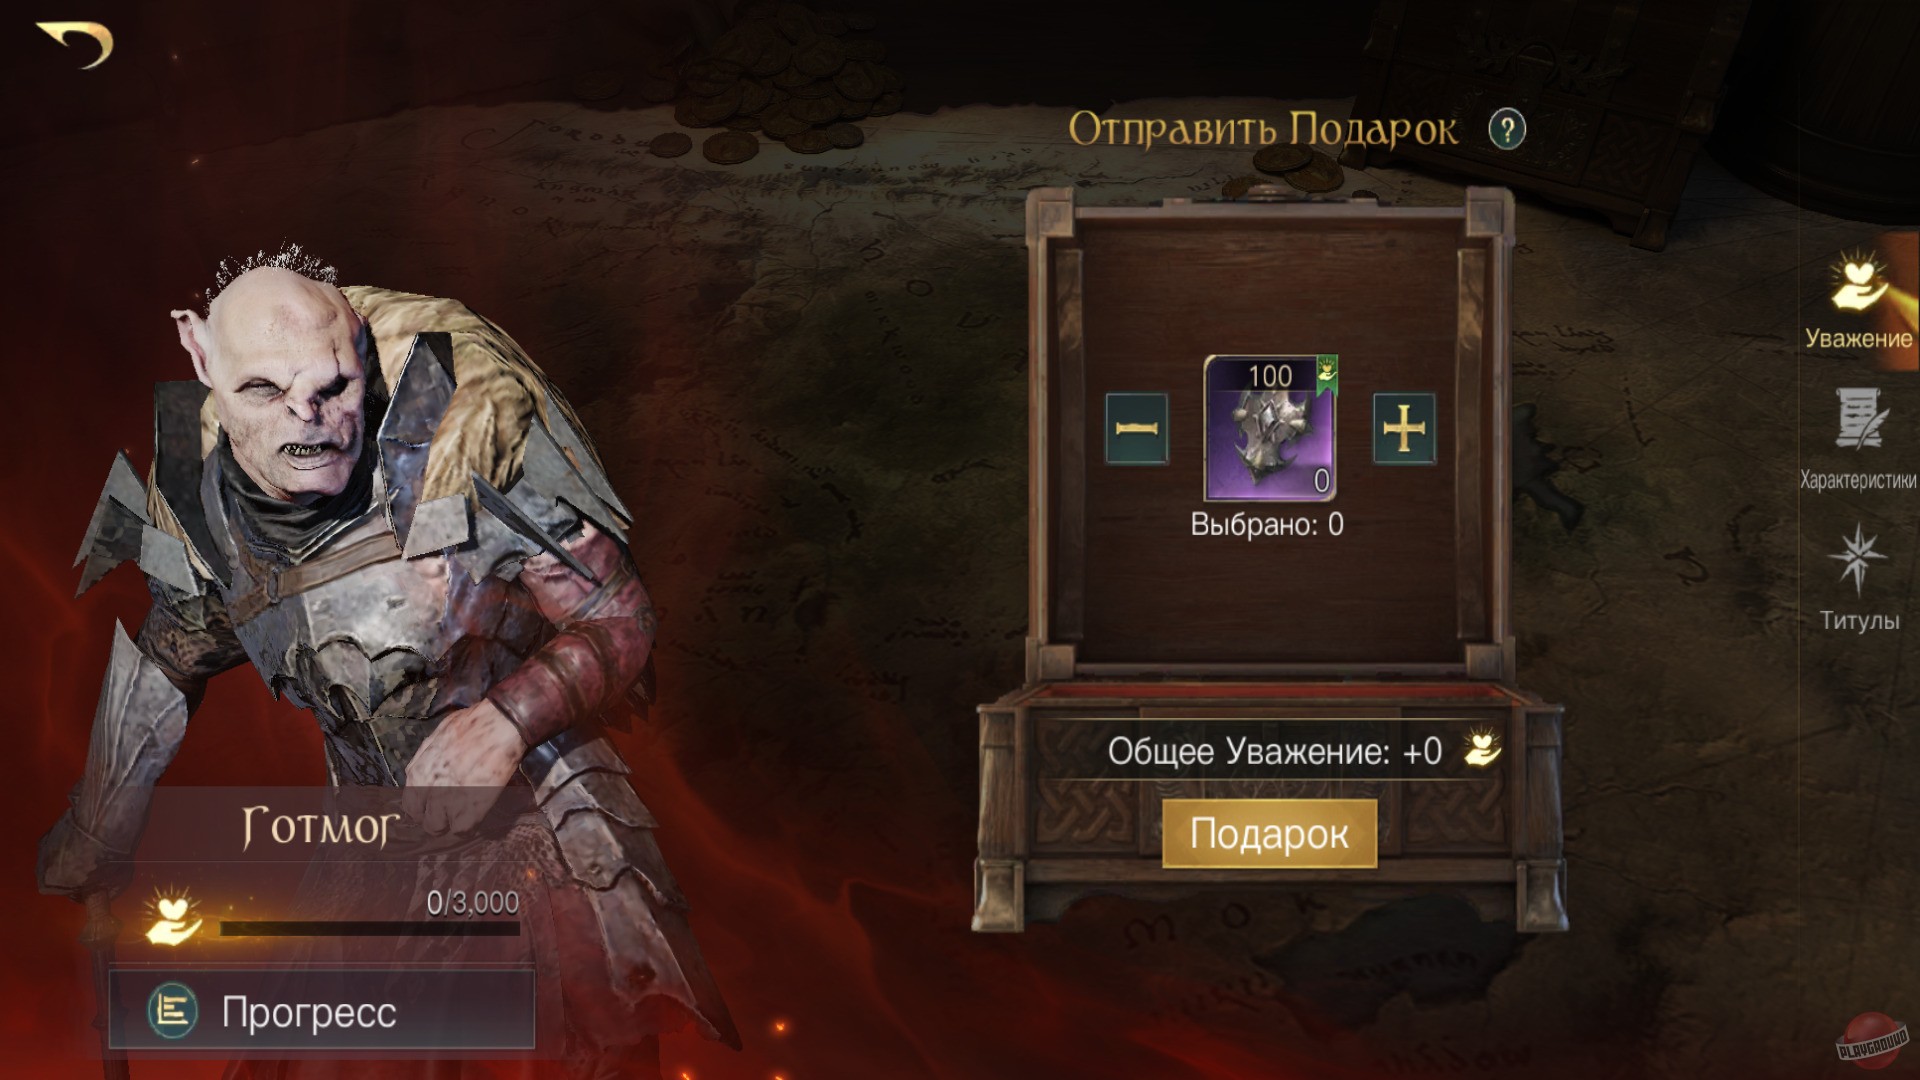Open help next to Отправить Подарок
1920x1080 pixels.
1507,130
